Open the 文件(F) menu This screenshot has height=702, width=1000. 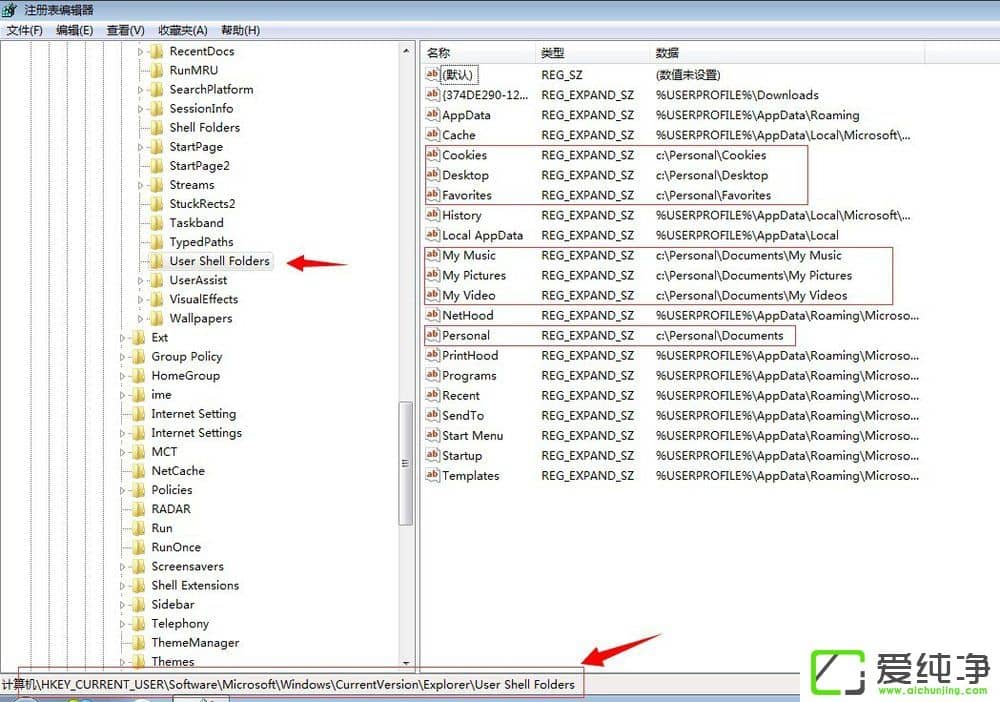[x=24, y=30]
